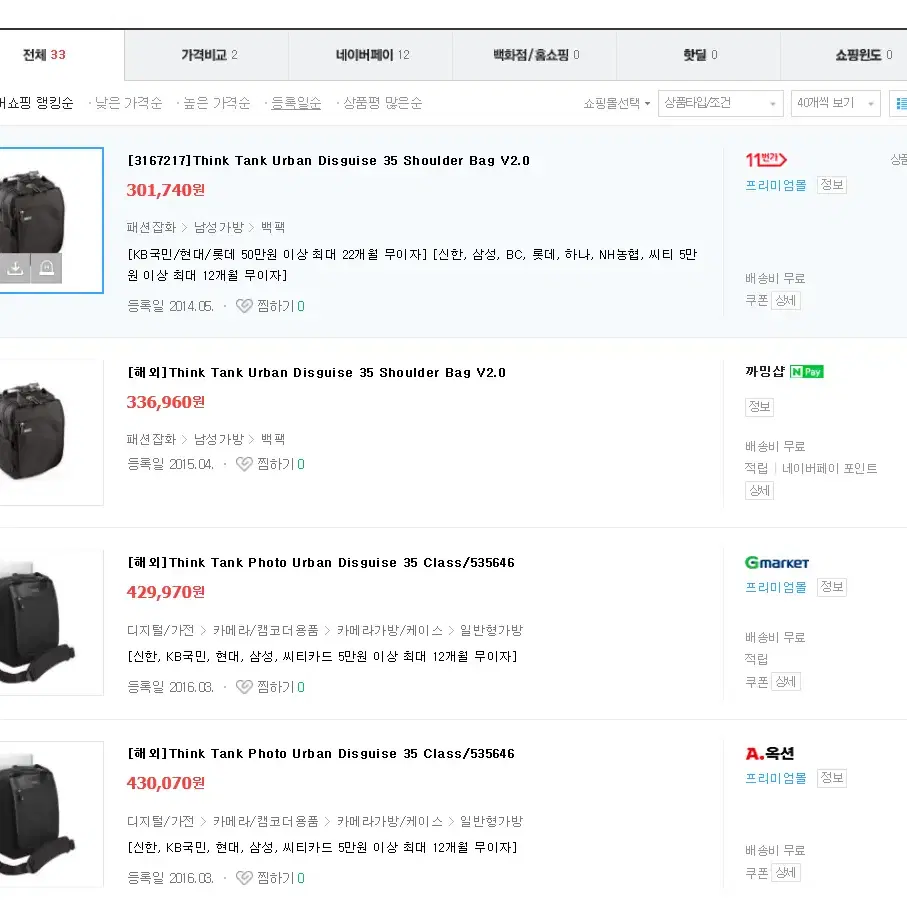Open the 11번가 store logo
Viewport: 907px width, 907px height.
pyautogui.click(x=766, y=159)
